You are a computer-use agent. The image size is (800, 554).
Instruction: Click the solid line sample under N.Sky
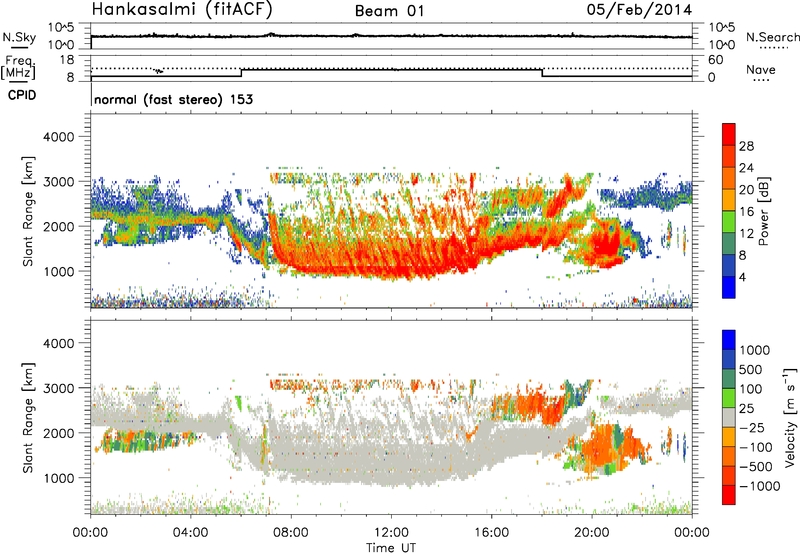[19, 47]
